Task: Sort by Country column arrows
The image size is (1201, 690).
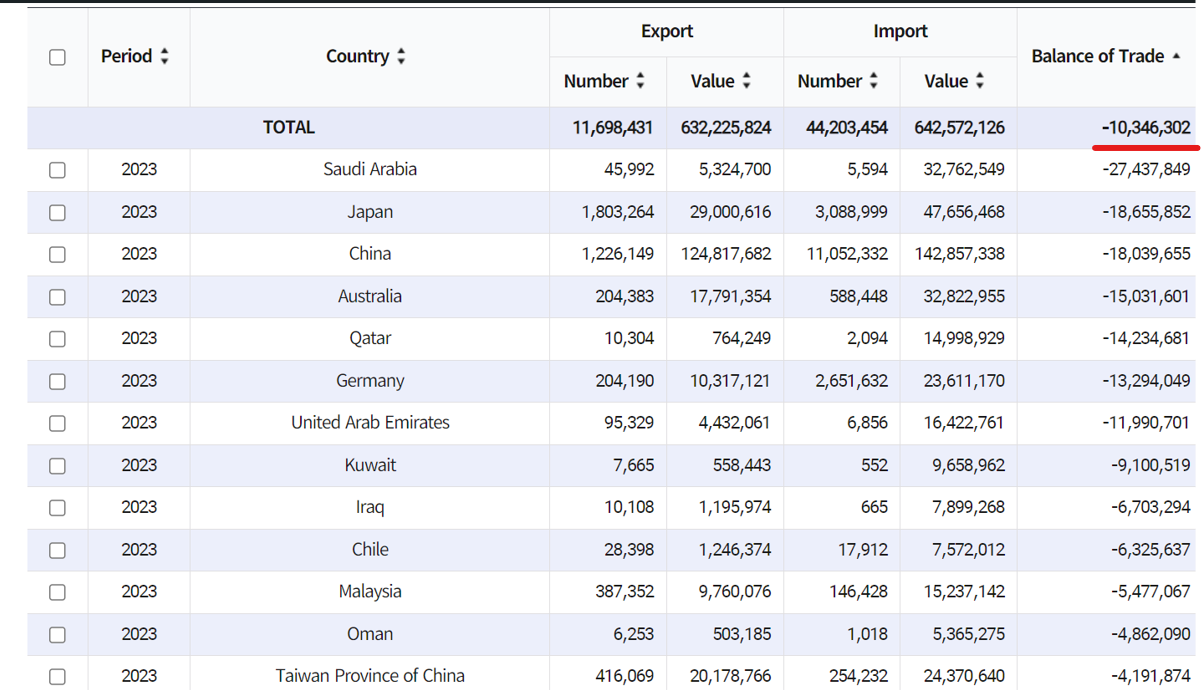Action: tap(401, 57)
